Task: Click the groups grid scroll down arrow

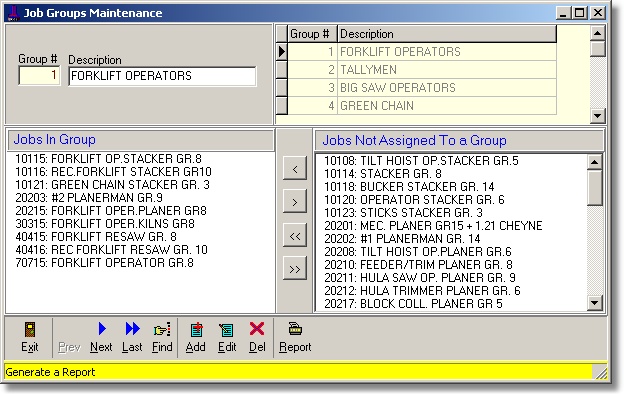Action: pos(598,116)
